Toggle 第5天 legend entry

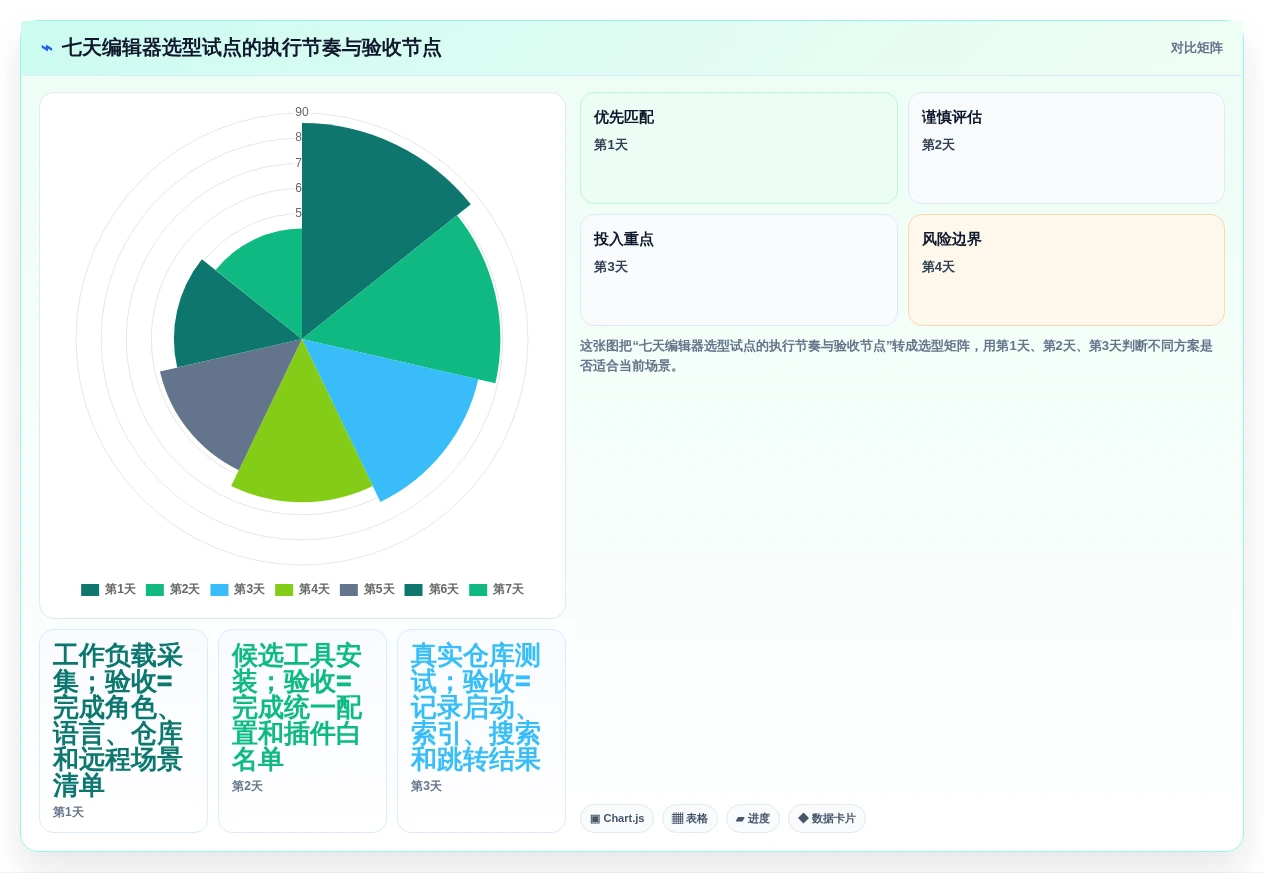click(x=367, y=590)
